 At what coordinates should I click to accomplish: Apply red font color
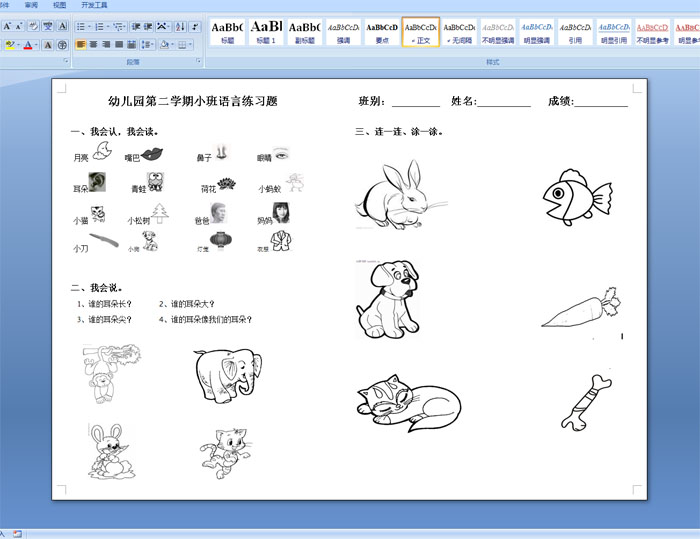[28, 45]
